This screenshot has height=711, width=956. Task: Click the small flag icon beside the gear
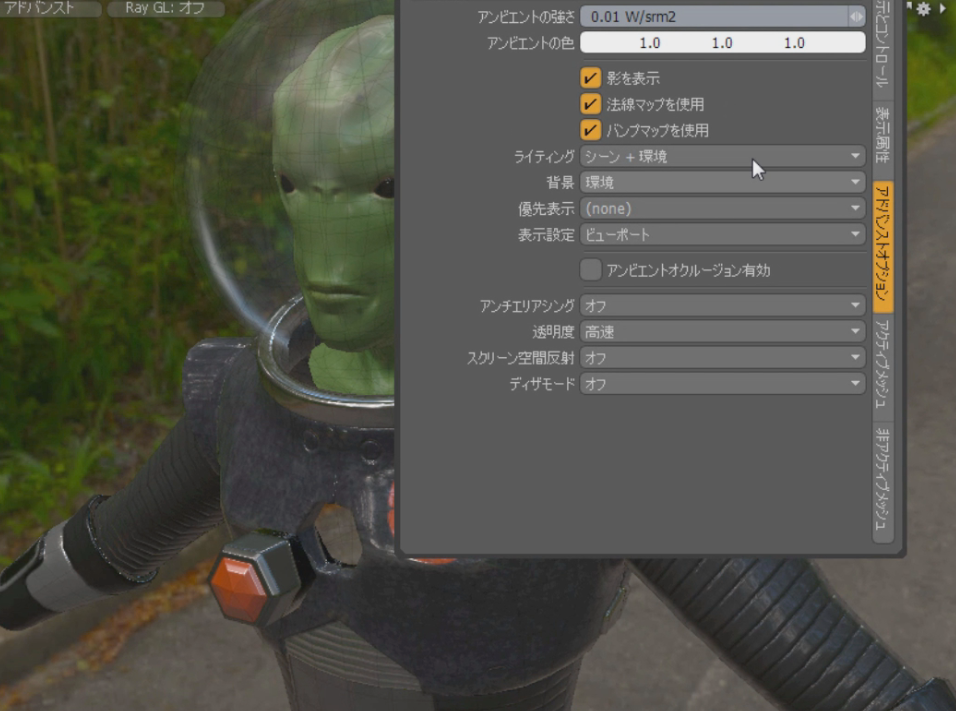click(x=908, y=6)
